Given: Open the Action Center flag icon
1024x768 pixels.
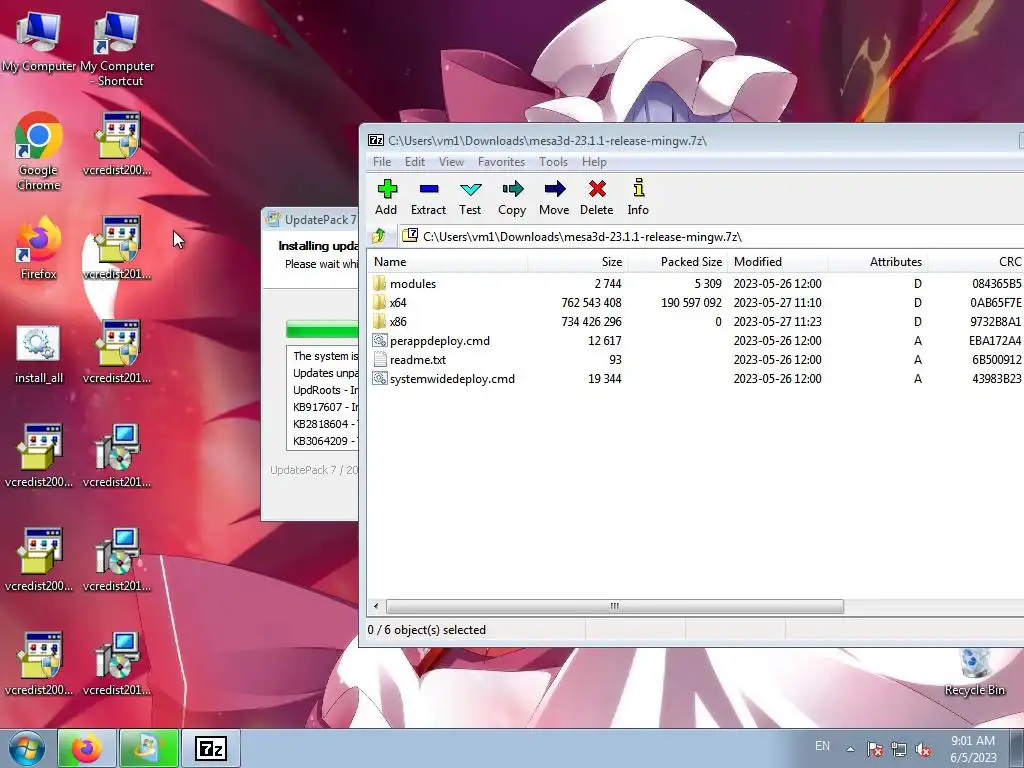Looking at the screenshot, I should tap(875, 750).
